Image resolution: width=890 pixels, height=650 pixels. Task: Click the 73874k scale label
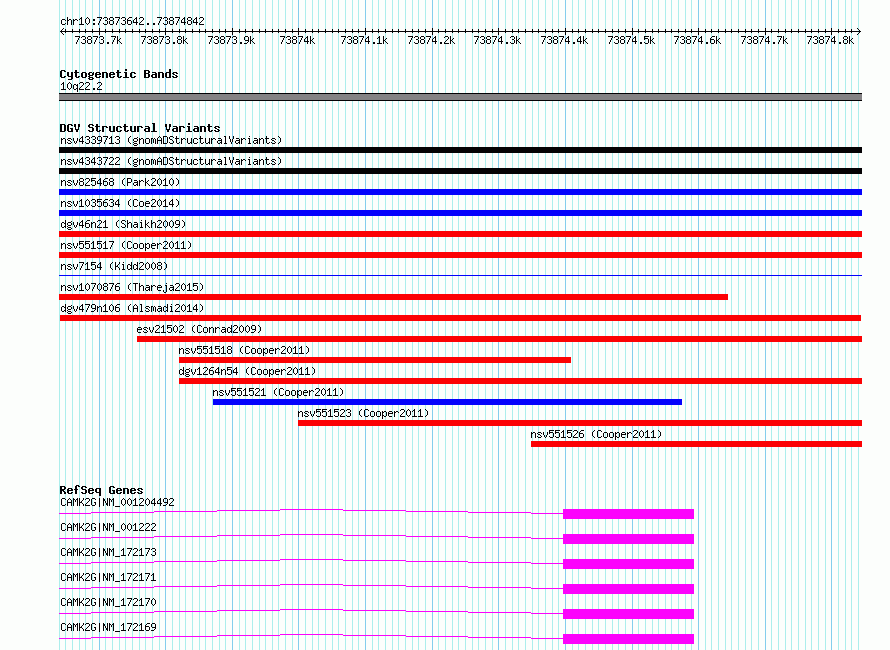click(297, 40)
